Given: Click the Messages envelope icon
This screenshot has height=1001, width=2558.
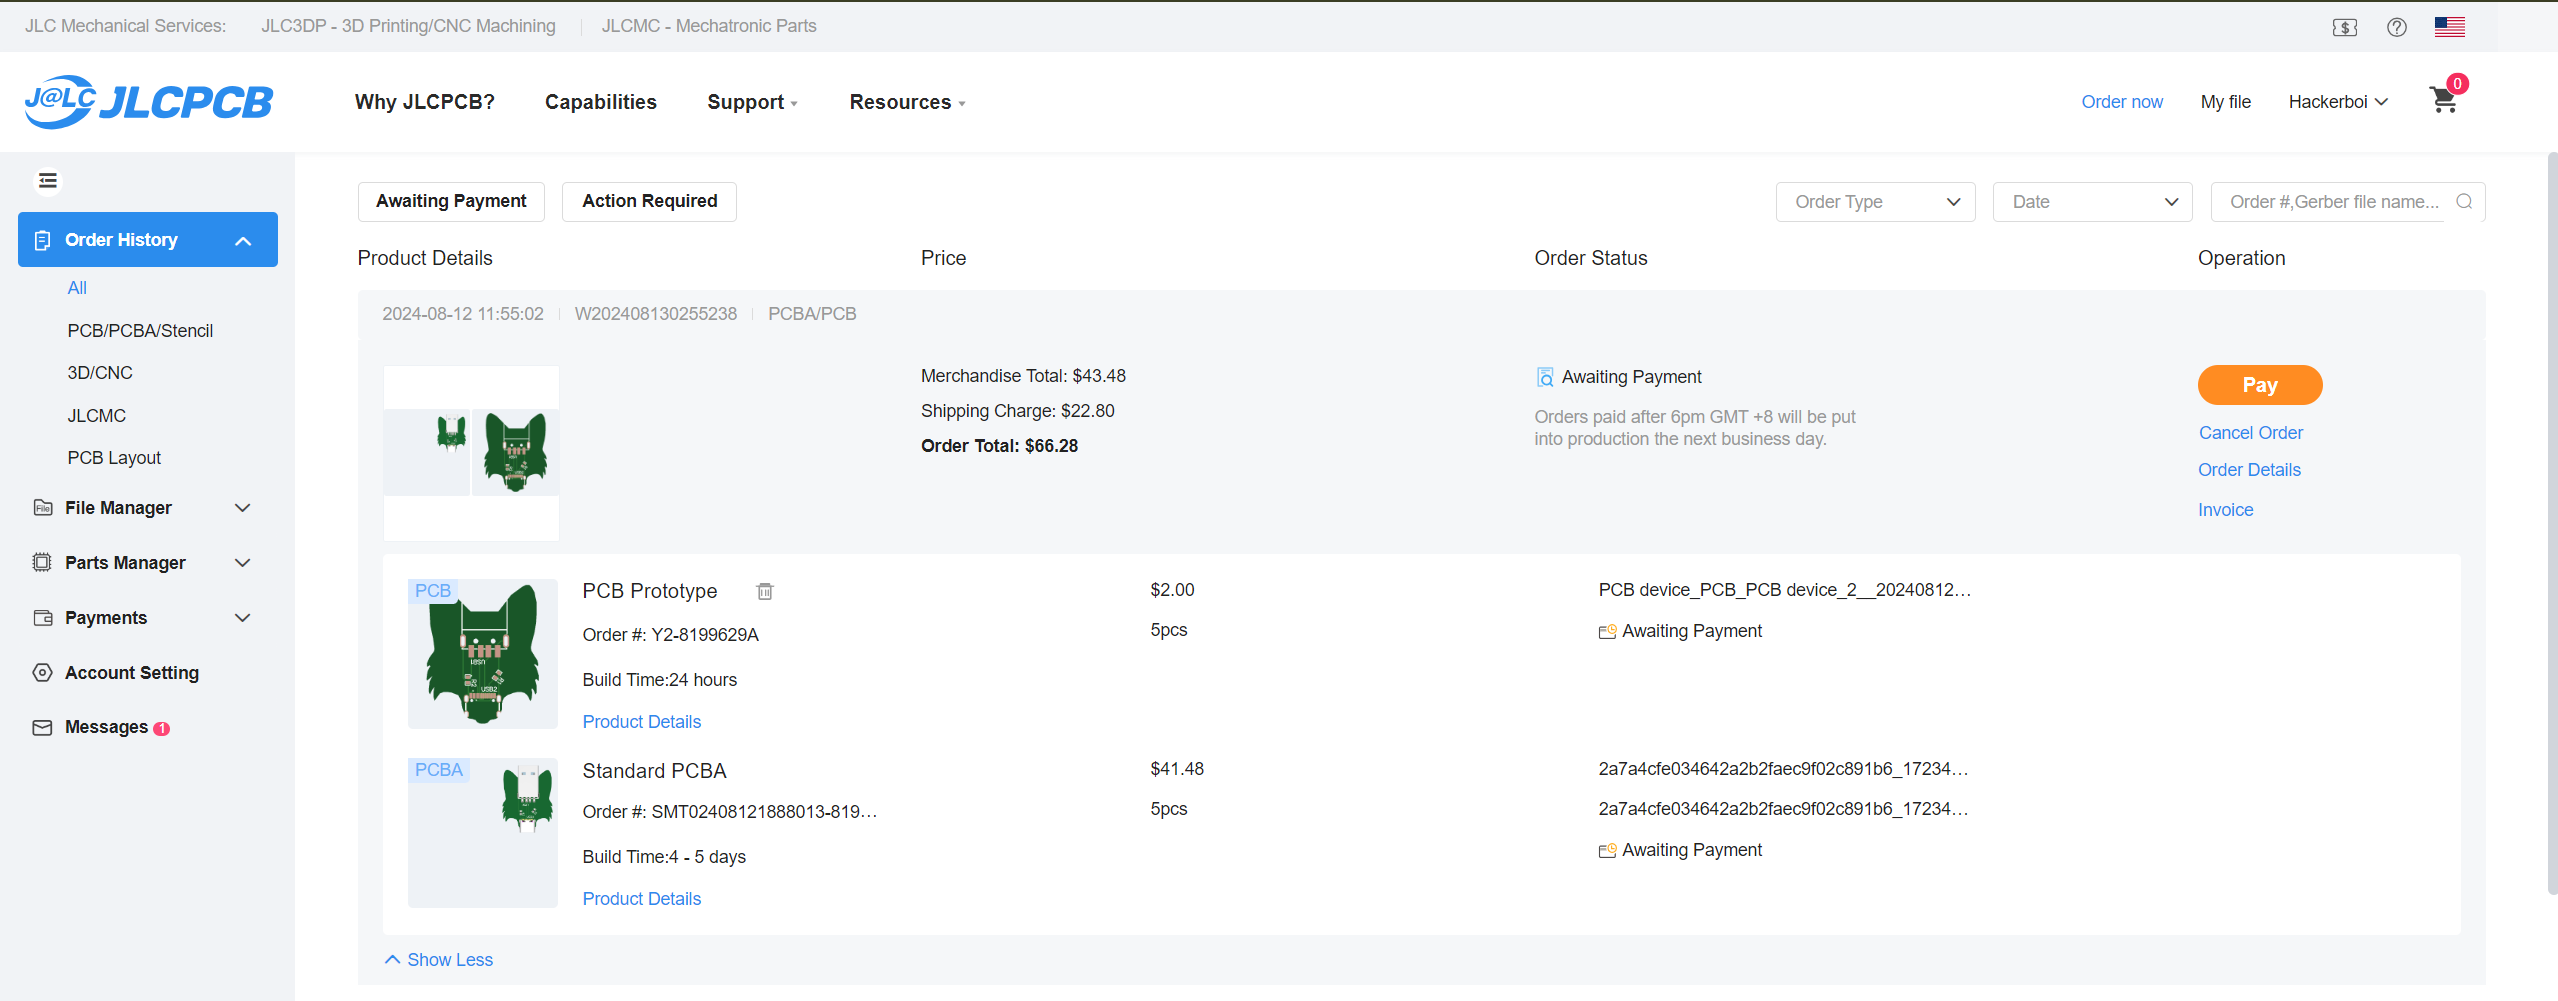Looking at the screenshot, I should point(42,728).
